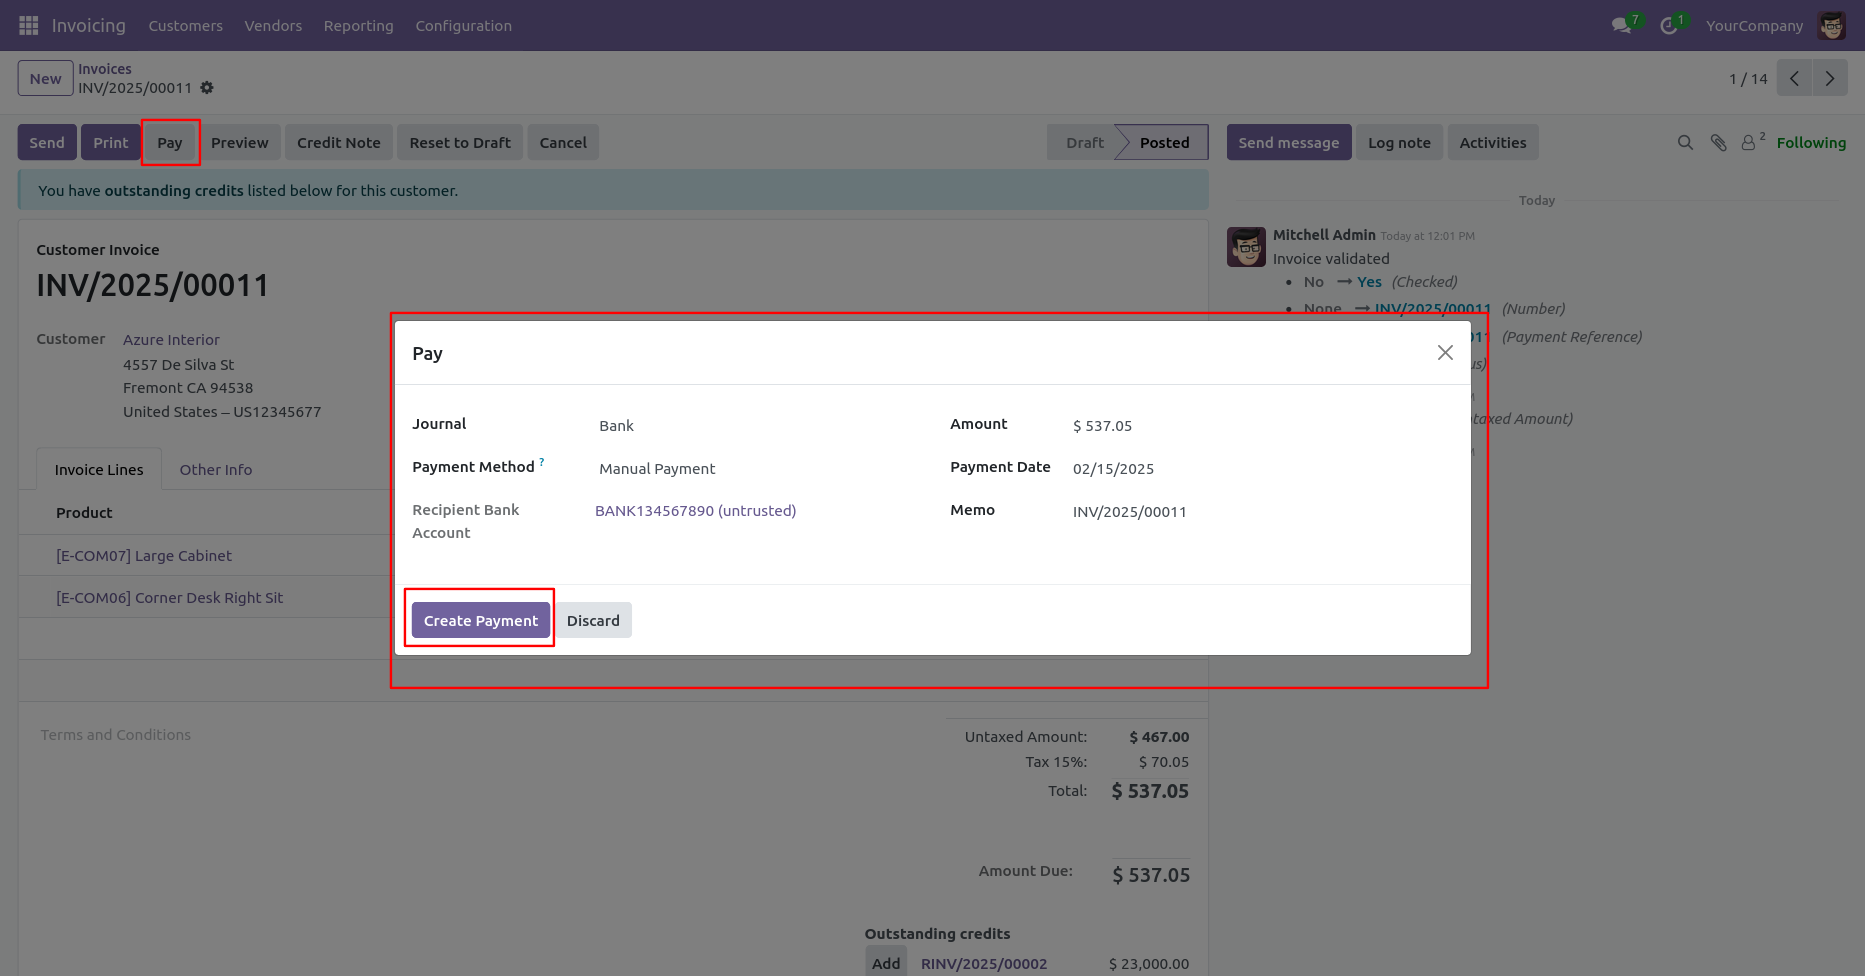Click the Credit Note button
The height and width of the screenshot is (976, 1865).
click(339, 142)
